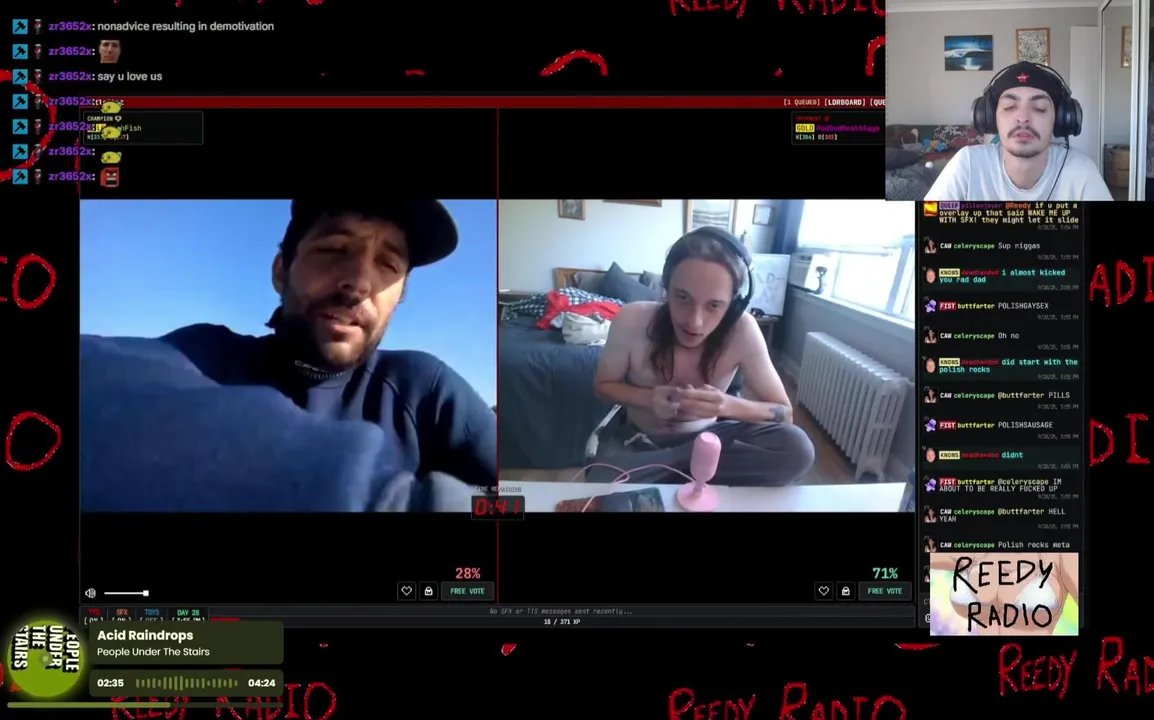Click the avatar beside the 'didnt' chat message
Image resolution: width=1154 pixels, height=720 pixels.
point(930,456)
